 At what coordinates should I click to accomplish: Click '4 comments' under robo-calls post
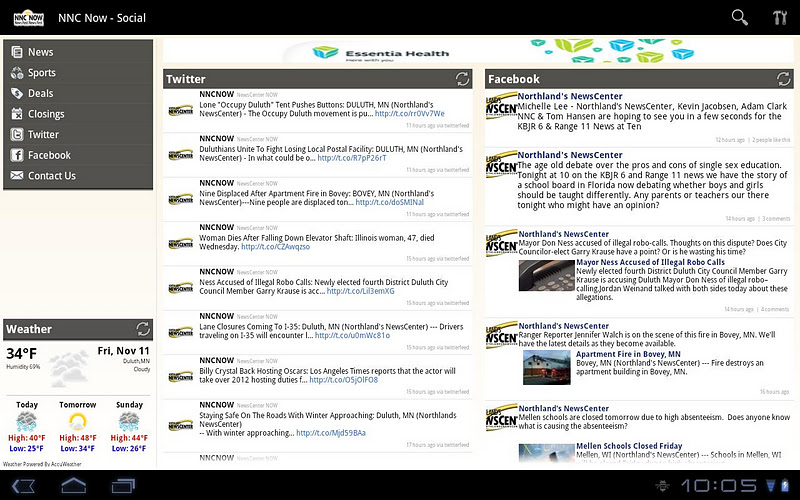(774, 309)
